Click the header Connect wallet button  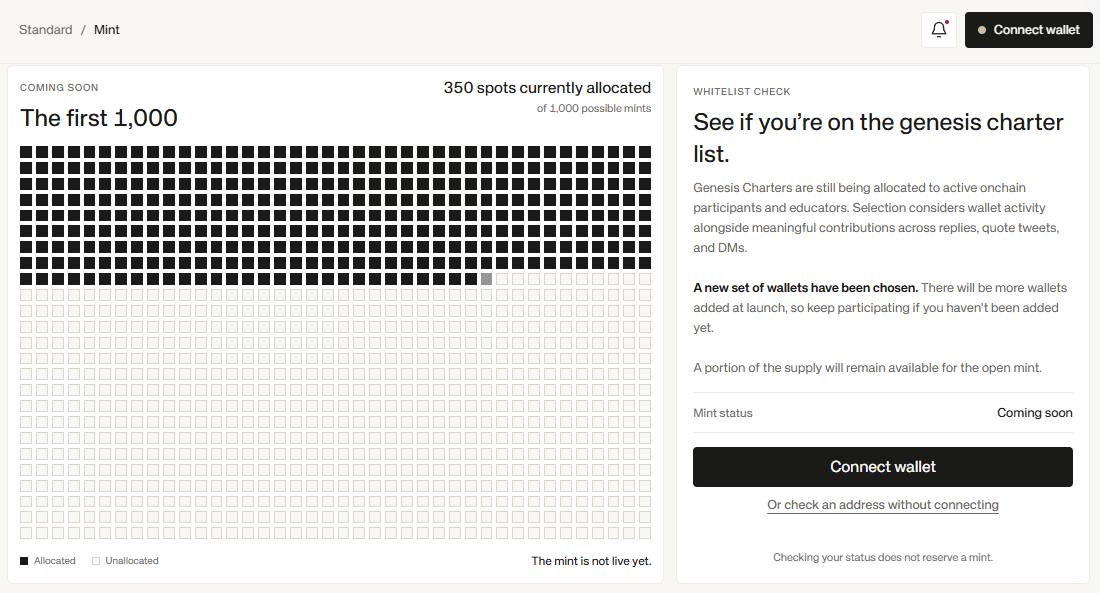1028,29
